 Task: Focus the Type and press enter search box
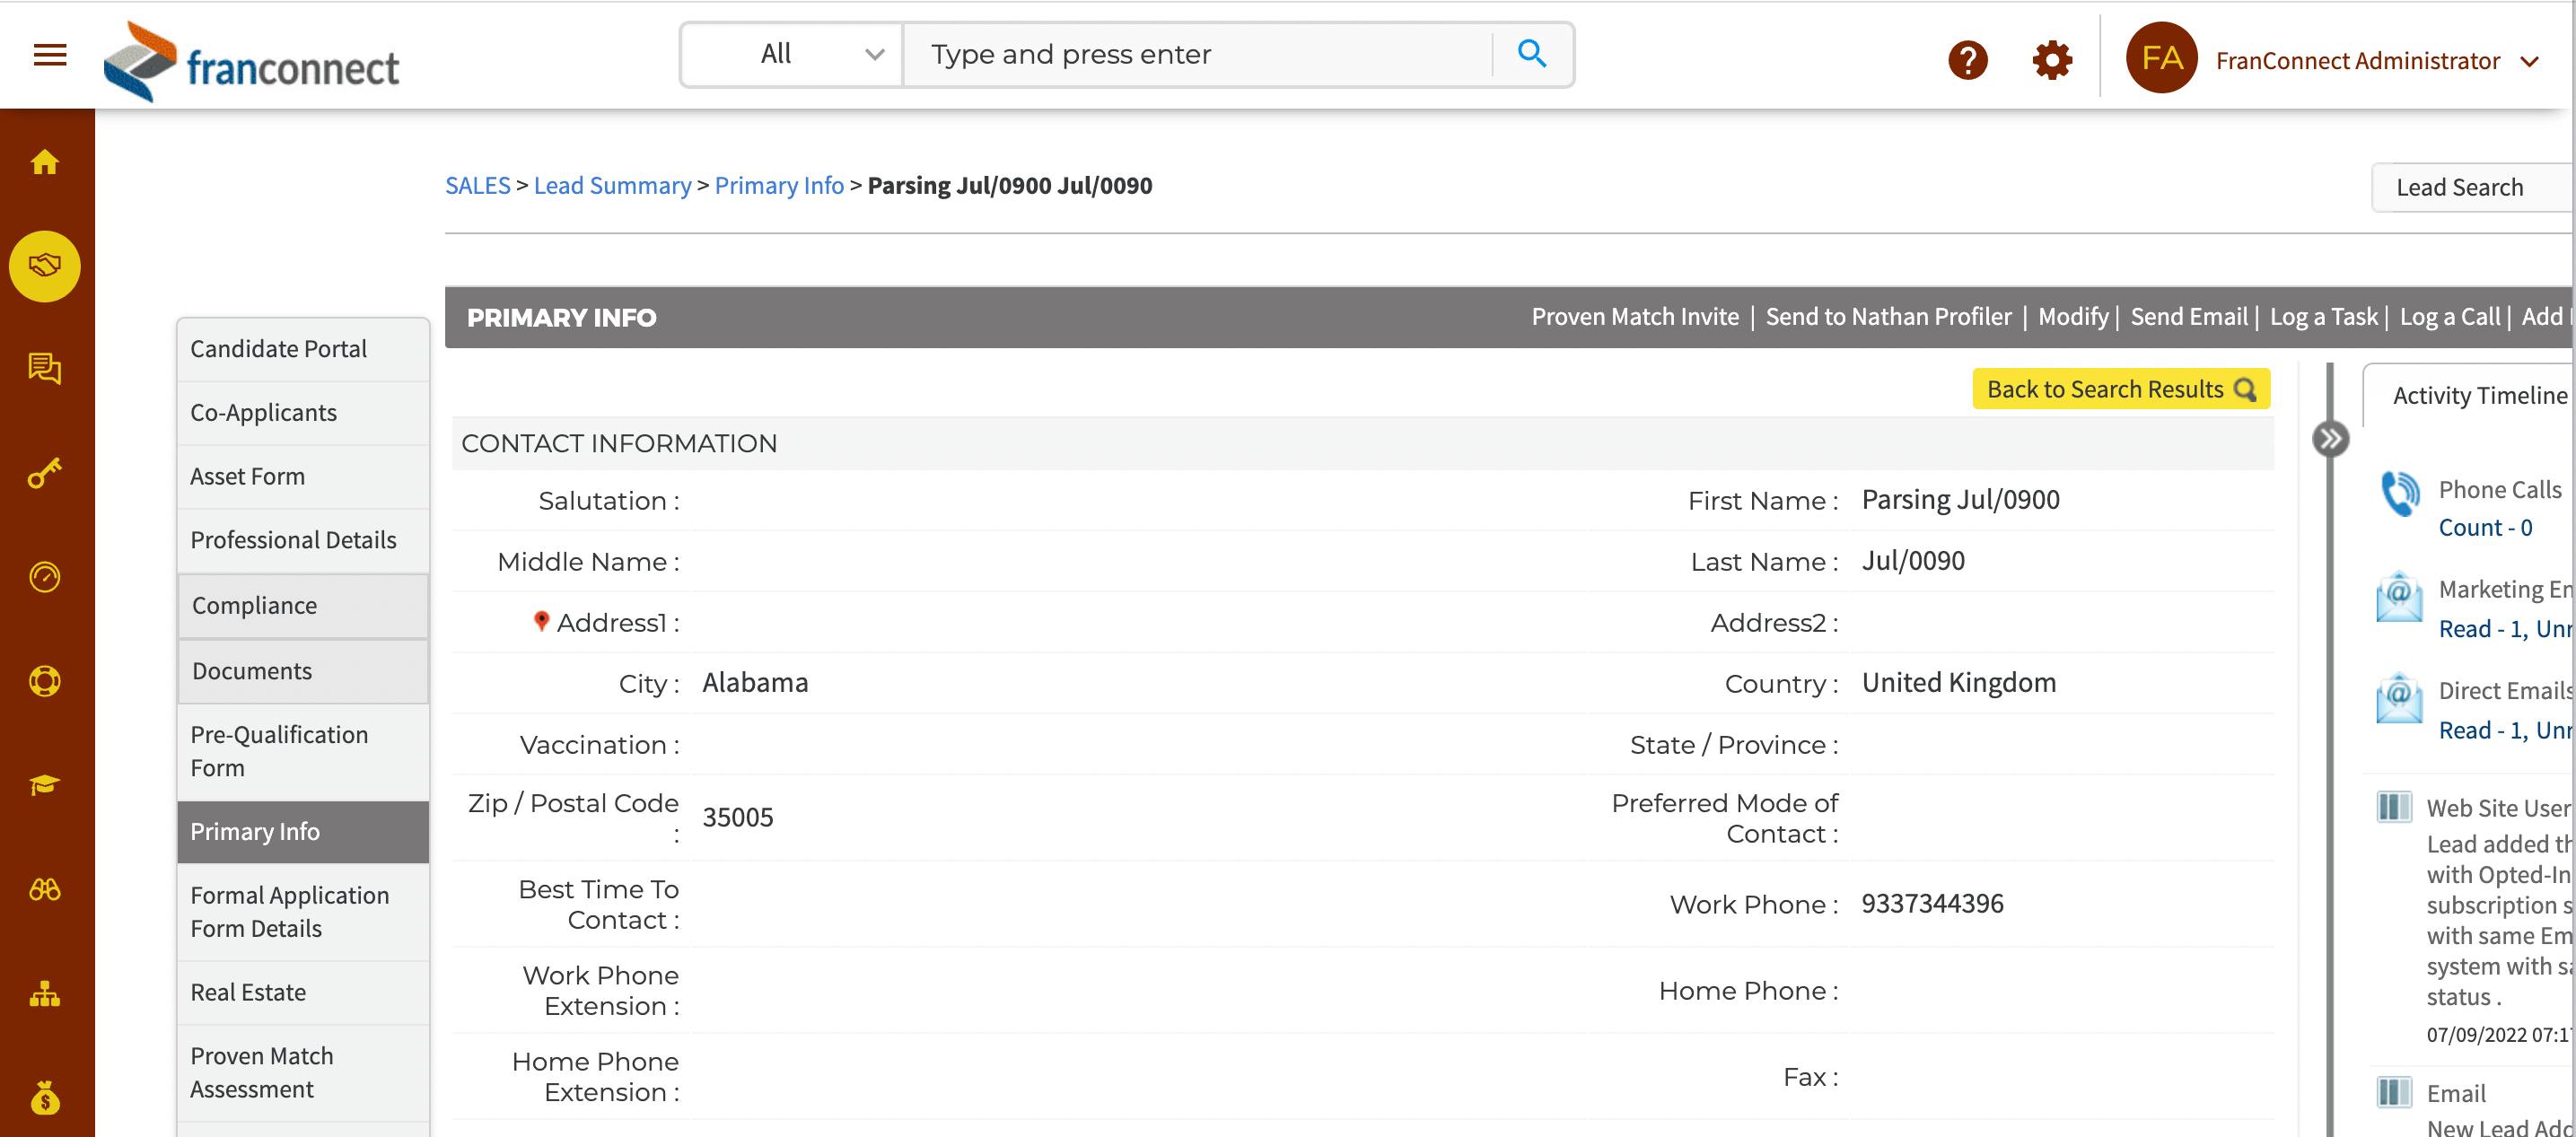[1197, 54]
